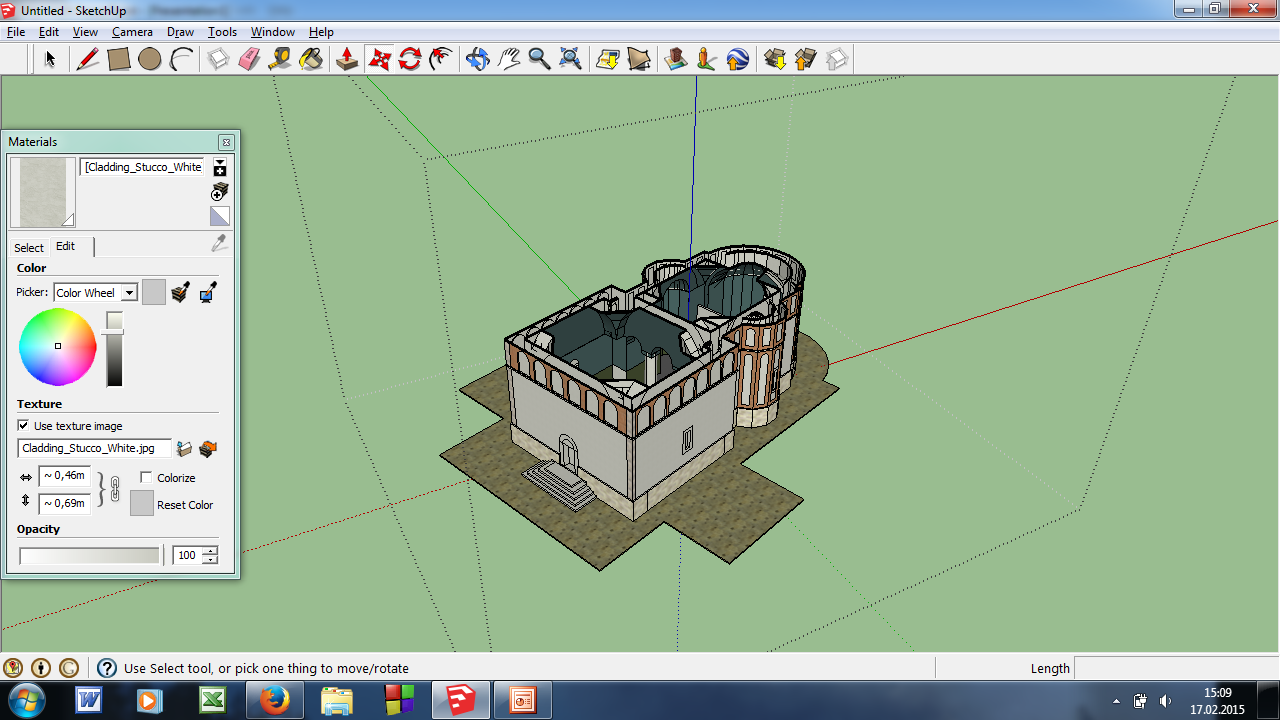Select the Paint Bucket tool
The height and width of the screenshot is (720, 1280).
coord(311,59)
